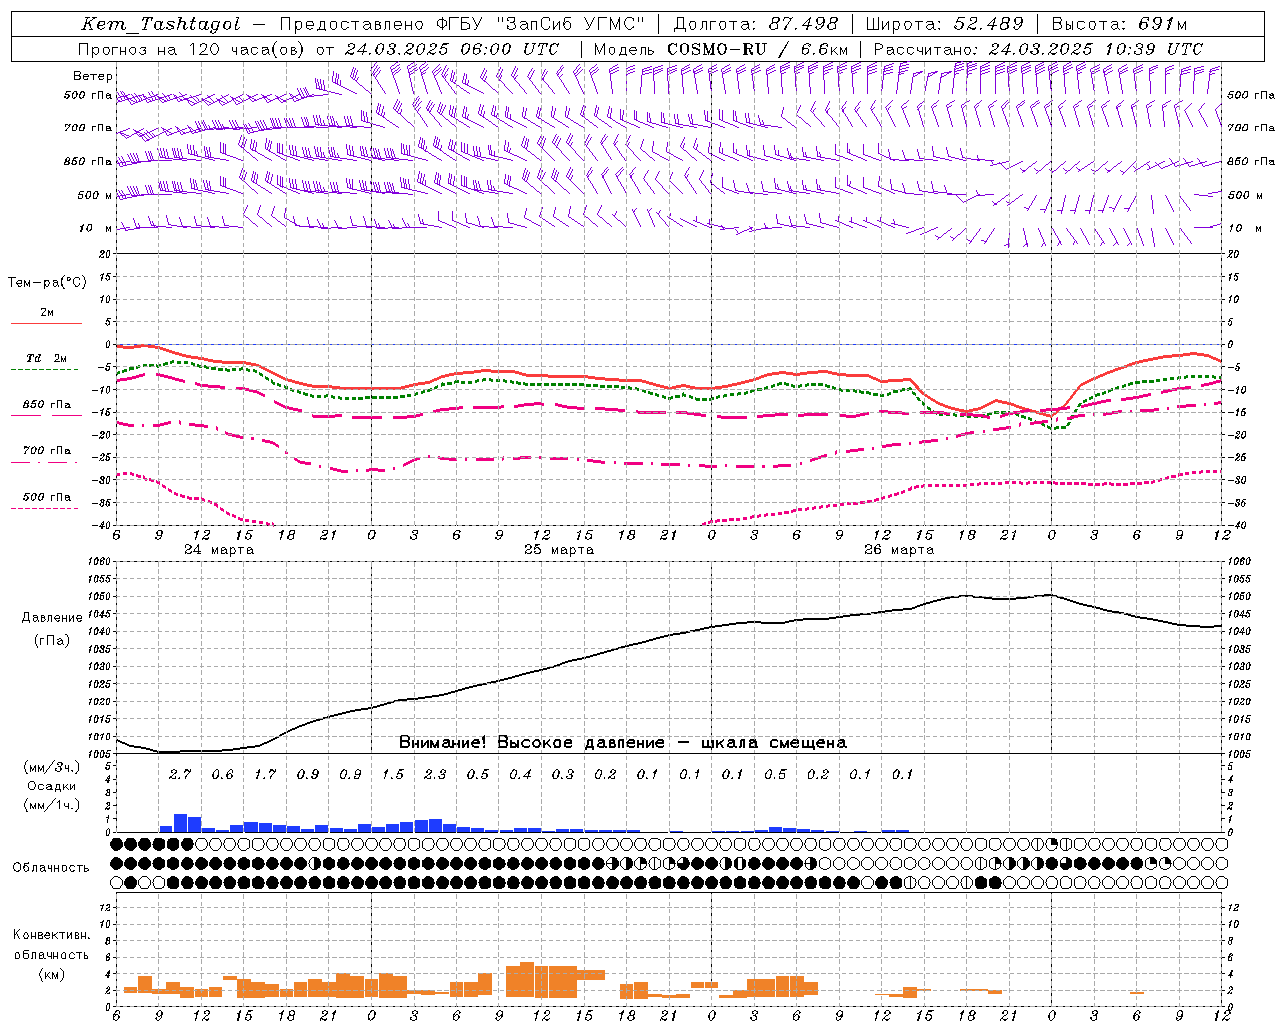Click the '24 марта' date label
1280x1024 pixels.
219,550
